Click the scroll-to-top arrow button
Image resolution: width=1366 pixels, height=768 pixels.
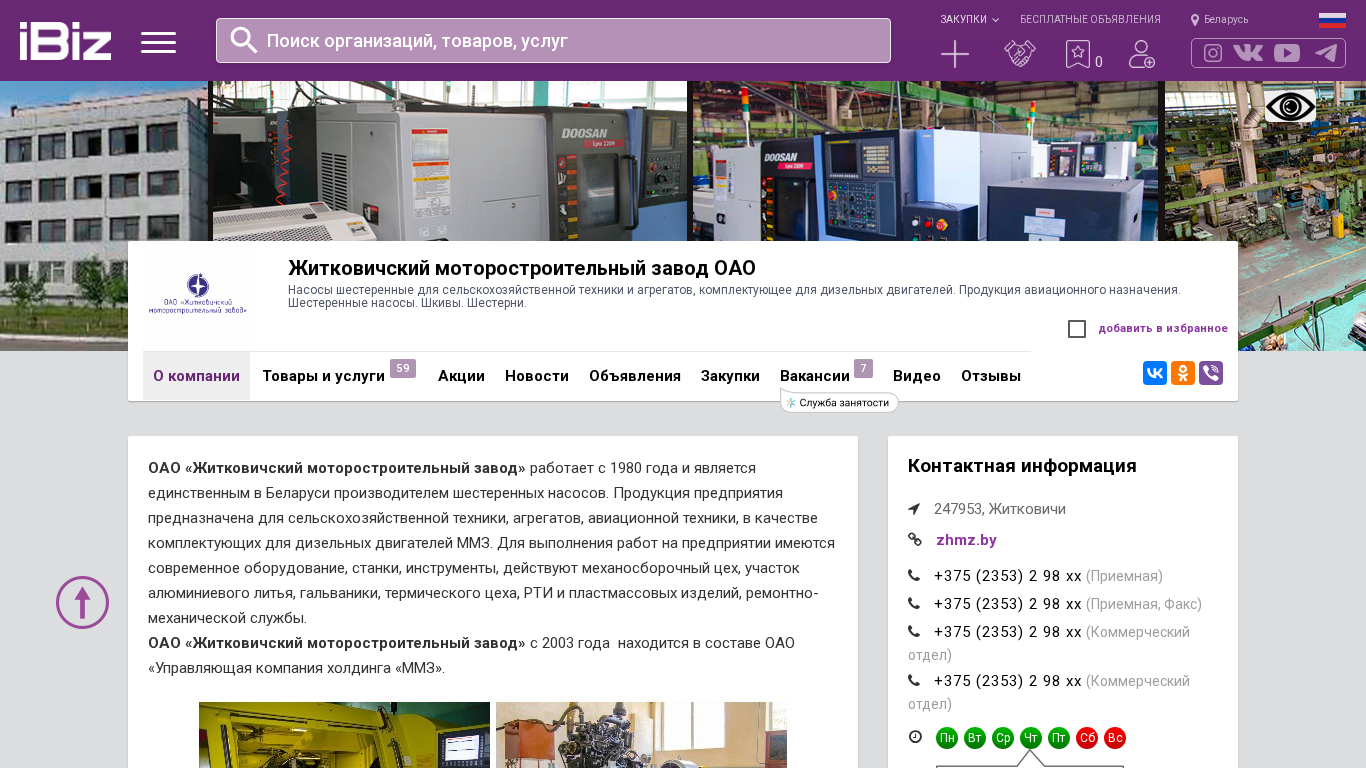[x=82, y=602]
